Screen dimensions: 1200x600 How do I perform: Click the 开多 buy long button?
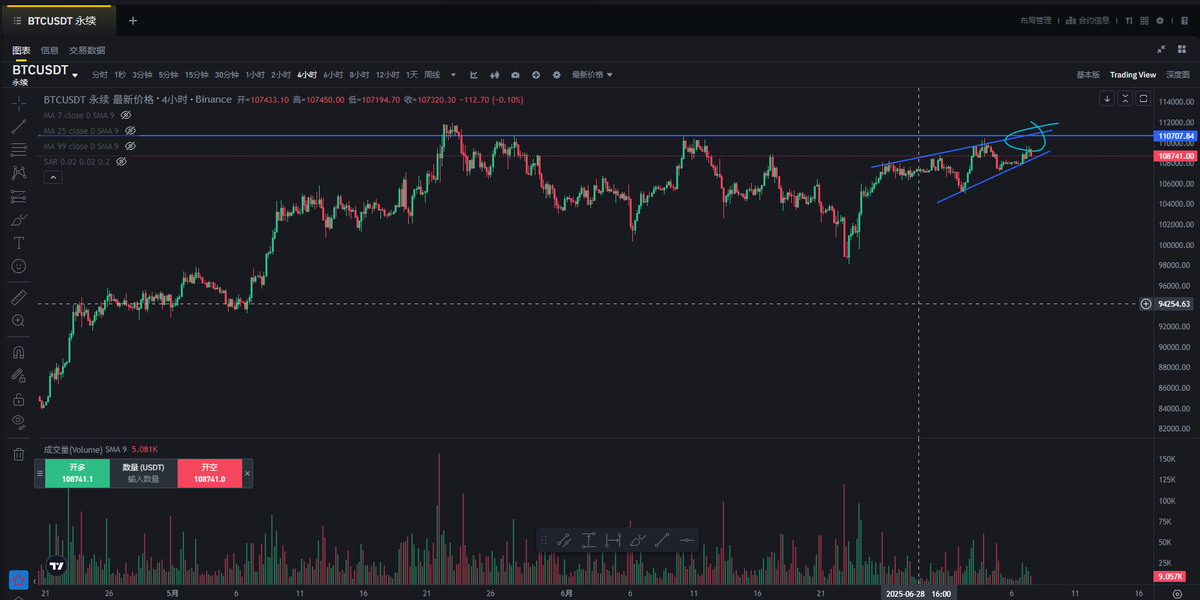click(x=78, y=473)
